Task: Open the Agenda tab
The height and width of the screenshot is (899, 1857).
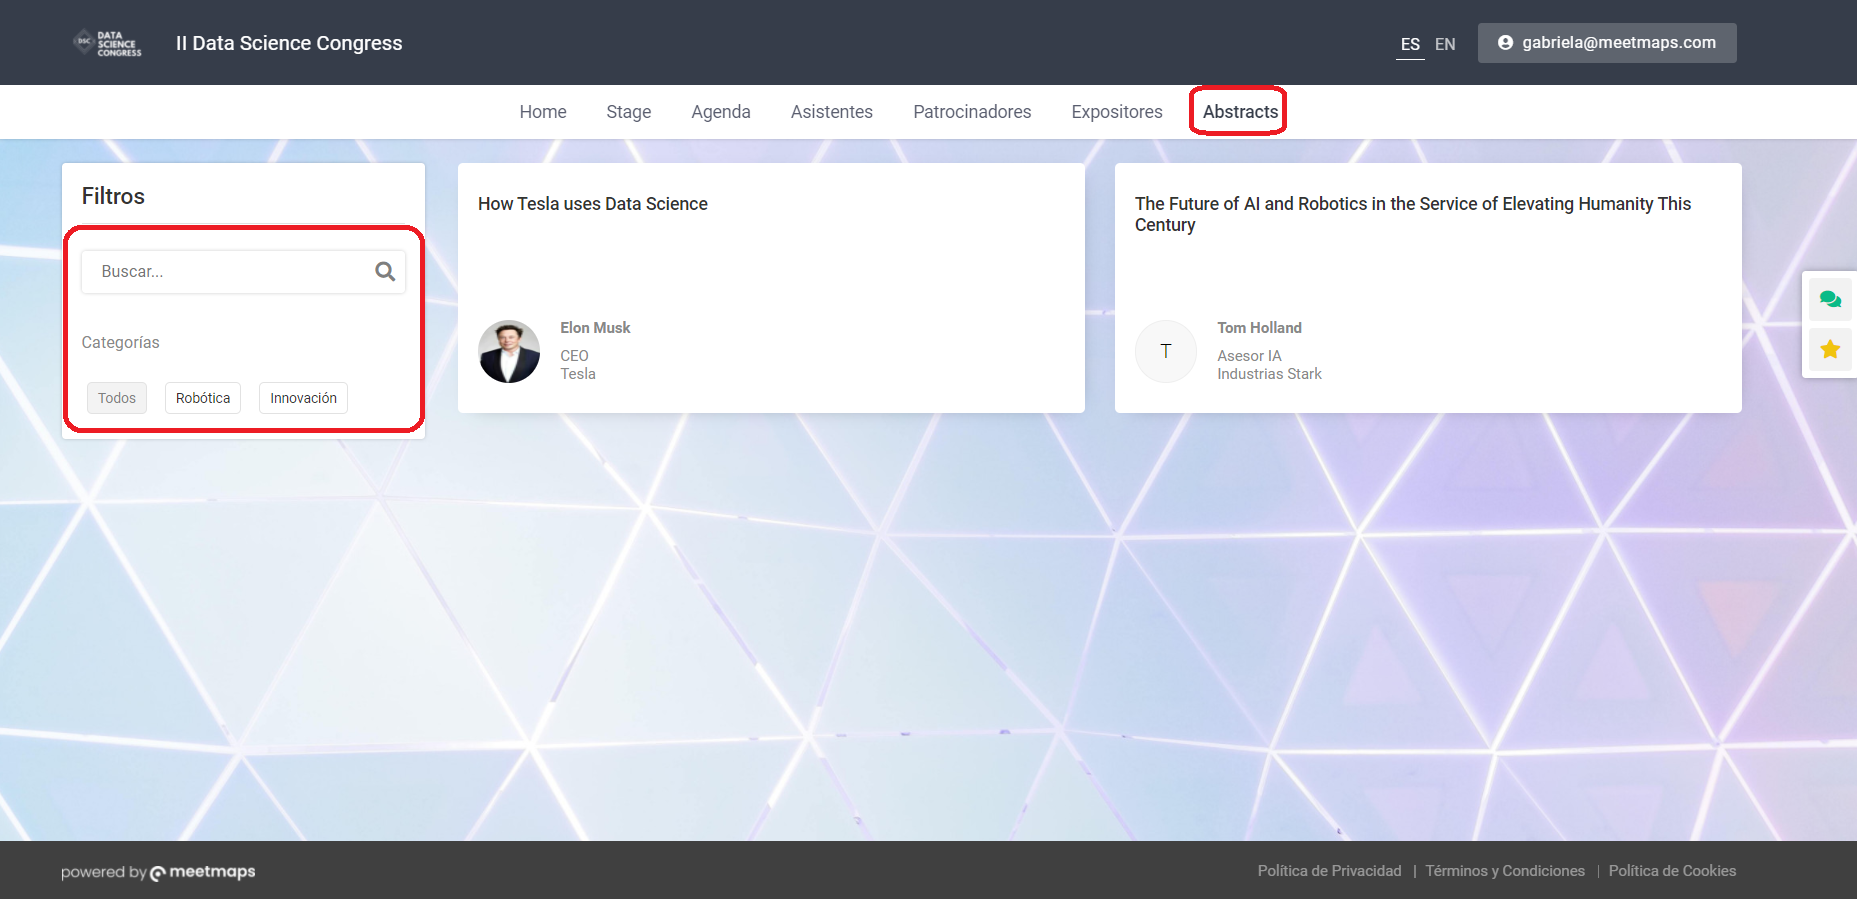Action: 721,112
